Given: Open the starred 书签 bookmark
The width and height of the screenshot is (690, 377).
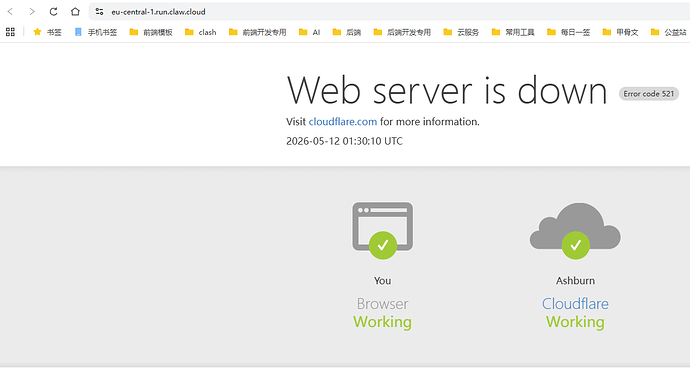Looking at the screenshot, I should coord(48,32).
